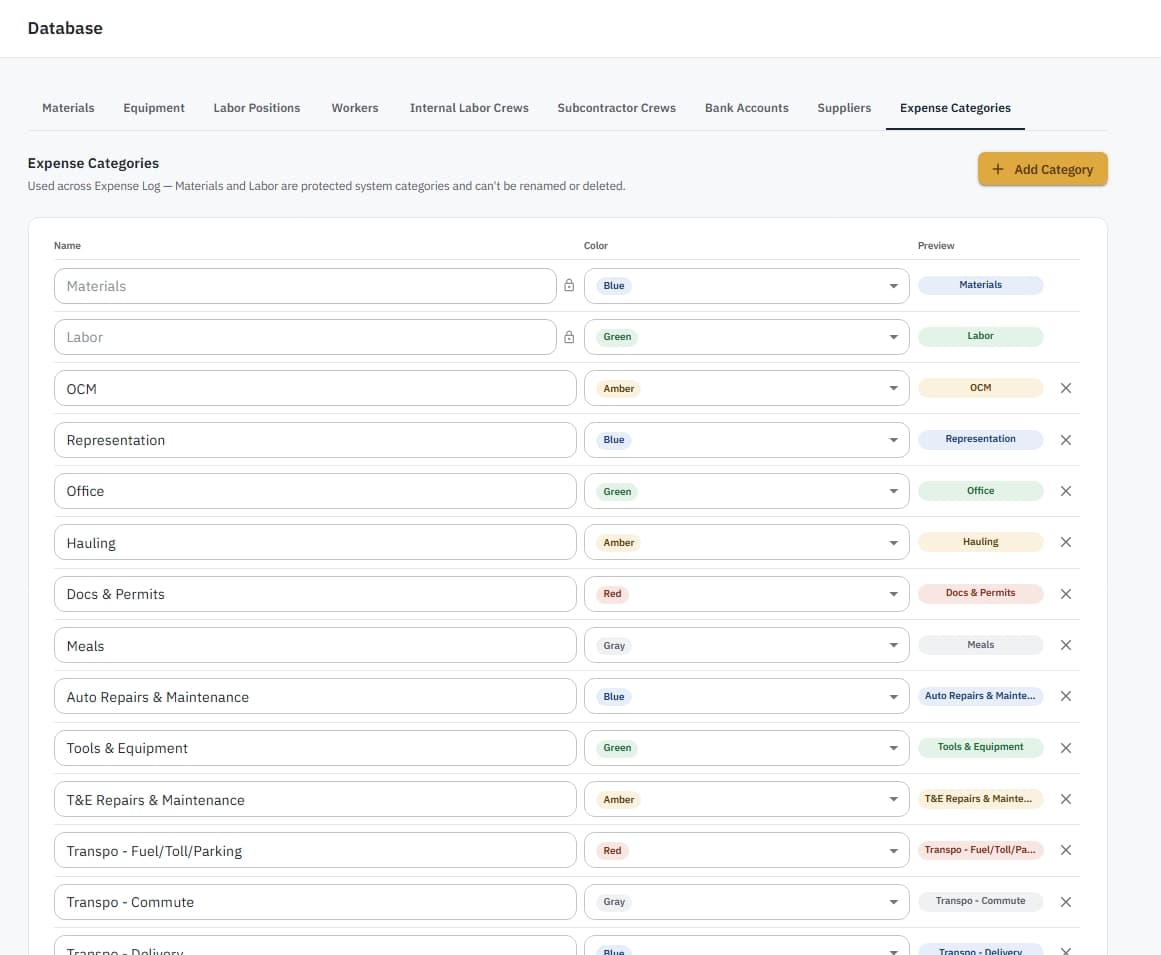This screenshot has height=955, width=1161.
Task: Click Auto Repairs & Maintenance name field
Action: pos(315,696)
